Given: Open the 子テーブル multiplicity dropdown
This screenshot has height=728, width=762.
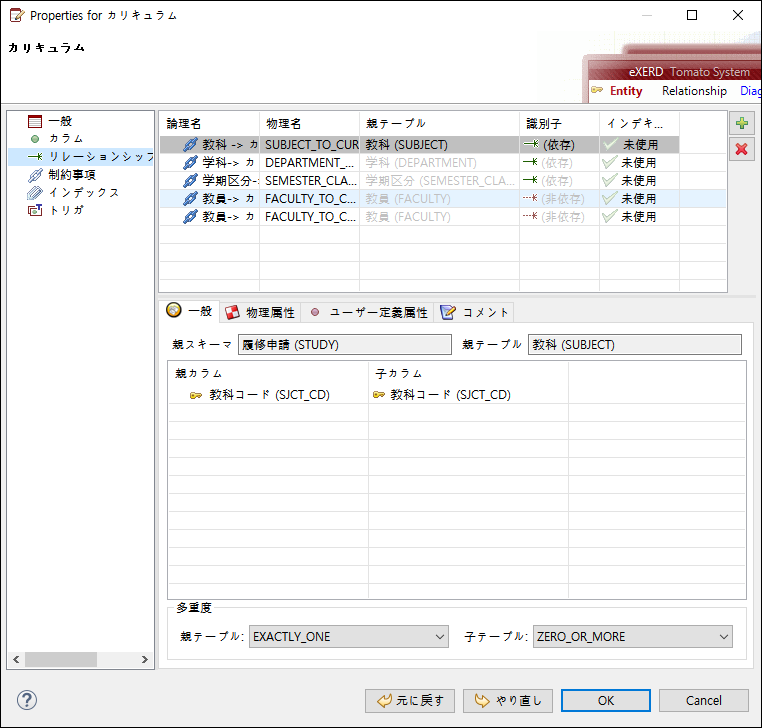Looking at the screenshot, I should coord(633,636).
